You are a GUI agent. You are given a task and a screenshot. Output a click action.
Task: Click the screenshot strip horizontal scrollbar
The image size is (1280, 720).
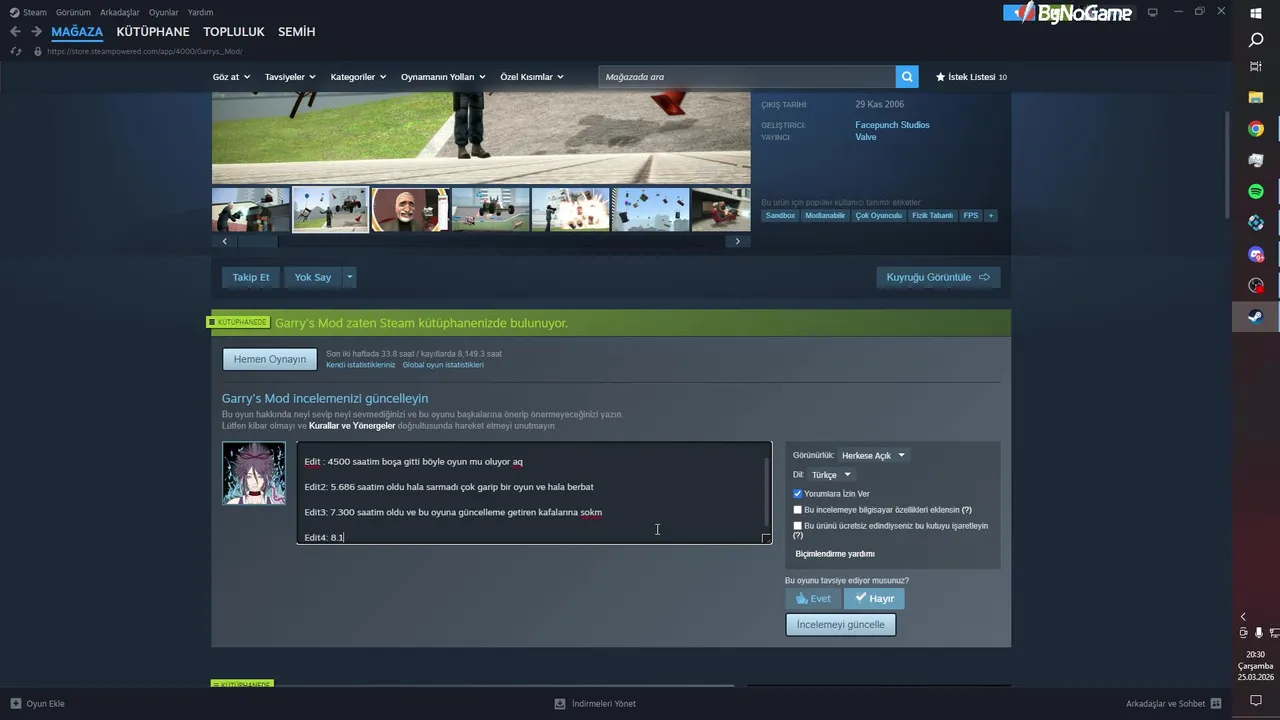coord(257,241)
